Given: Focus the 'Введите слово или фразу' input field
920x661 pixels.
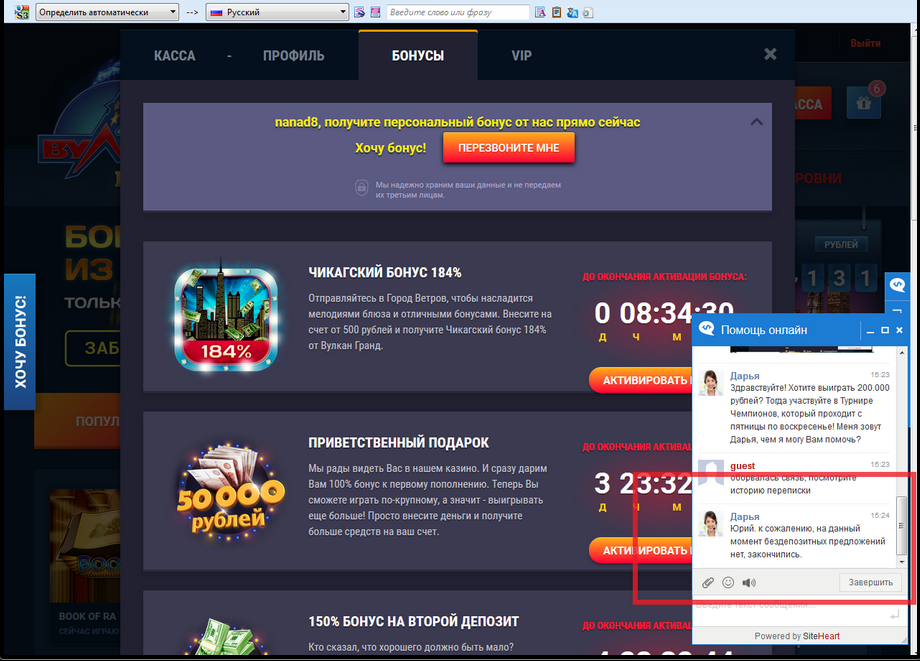Looking at the screenshot, I should 458,12.
